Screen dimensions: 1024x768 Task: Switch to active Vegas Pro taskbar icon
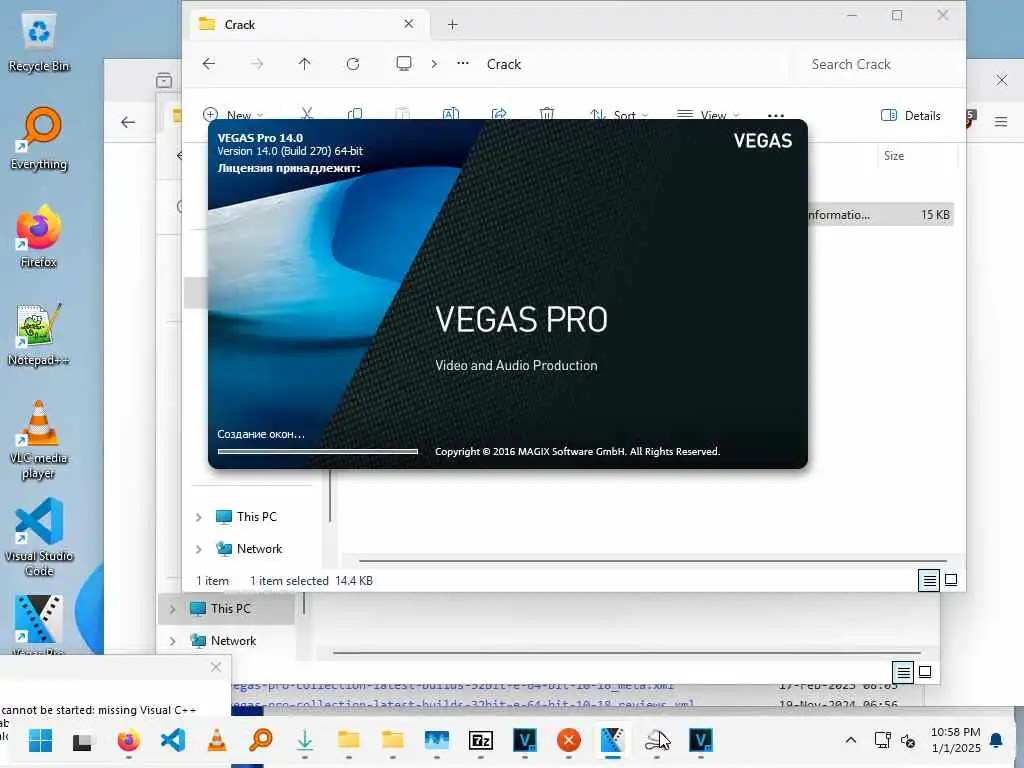pyautogui.click(x=612, y=741)
